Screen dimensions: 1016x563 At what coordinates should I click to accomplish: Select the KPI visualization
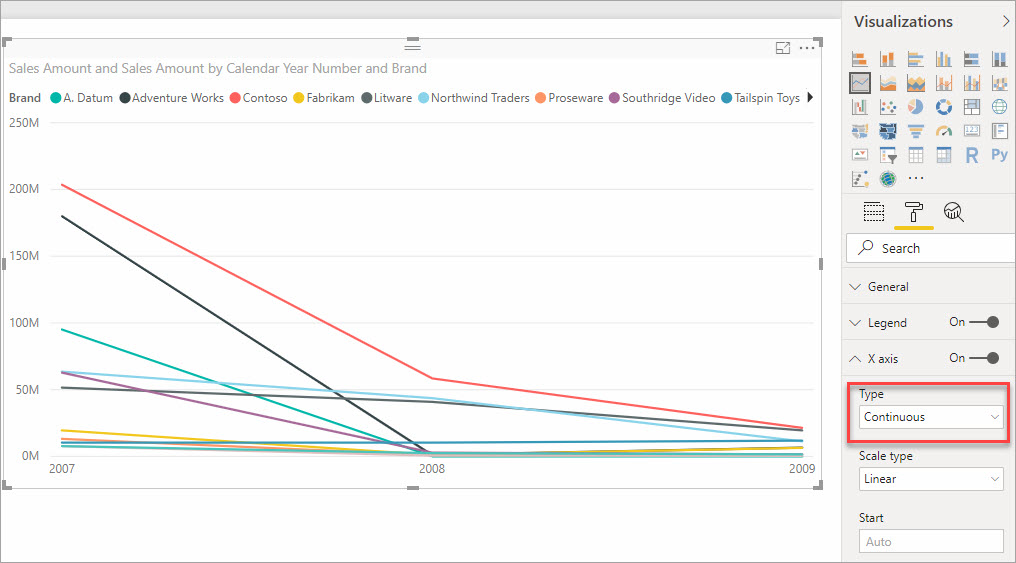tap(860, 155)
